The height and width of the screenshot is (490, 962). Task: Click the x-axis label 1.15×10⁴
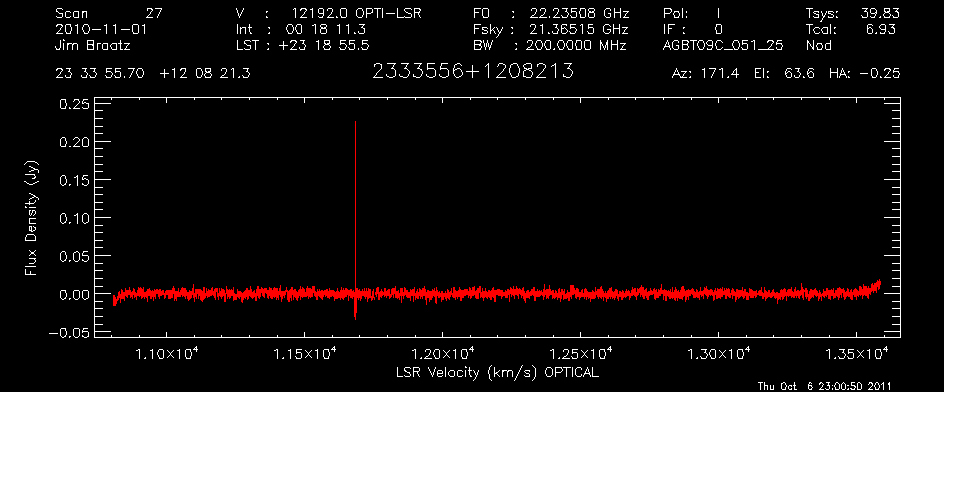(x=306, y=353)
